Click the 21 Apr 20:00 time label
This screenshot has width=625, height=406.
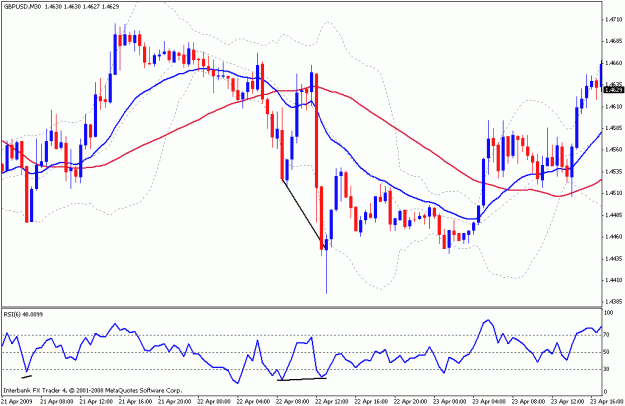coord(174,401)
